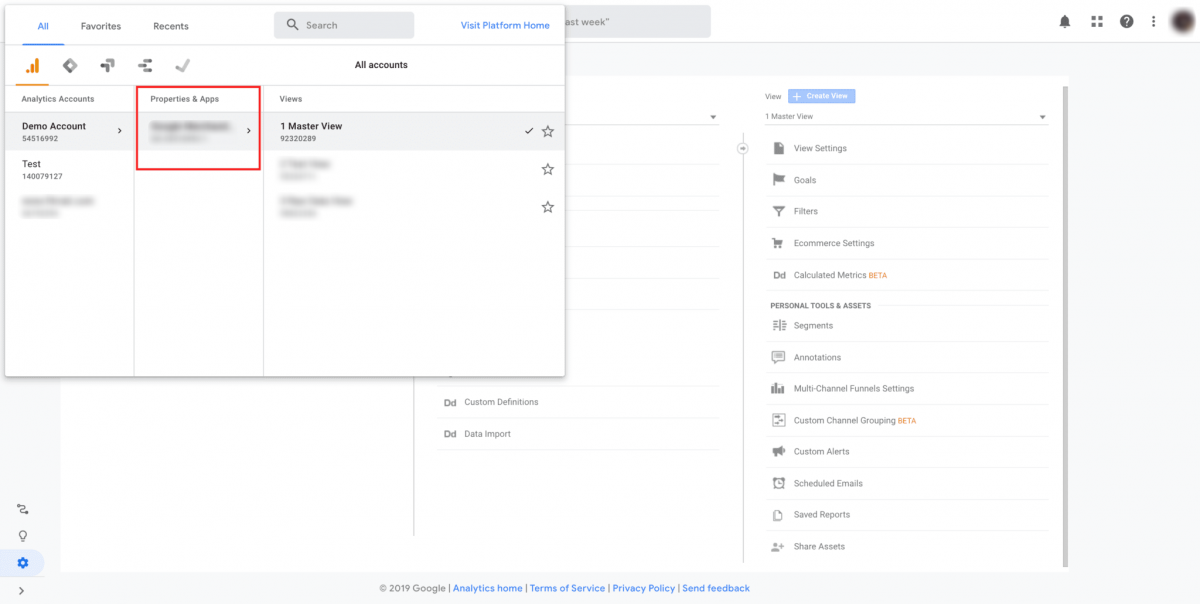
Task: Open the notifications bell
Action: pyautogui.click(x=1065, y=22)
